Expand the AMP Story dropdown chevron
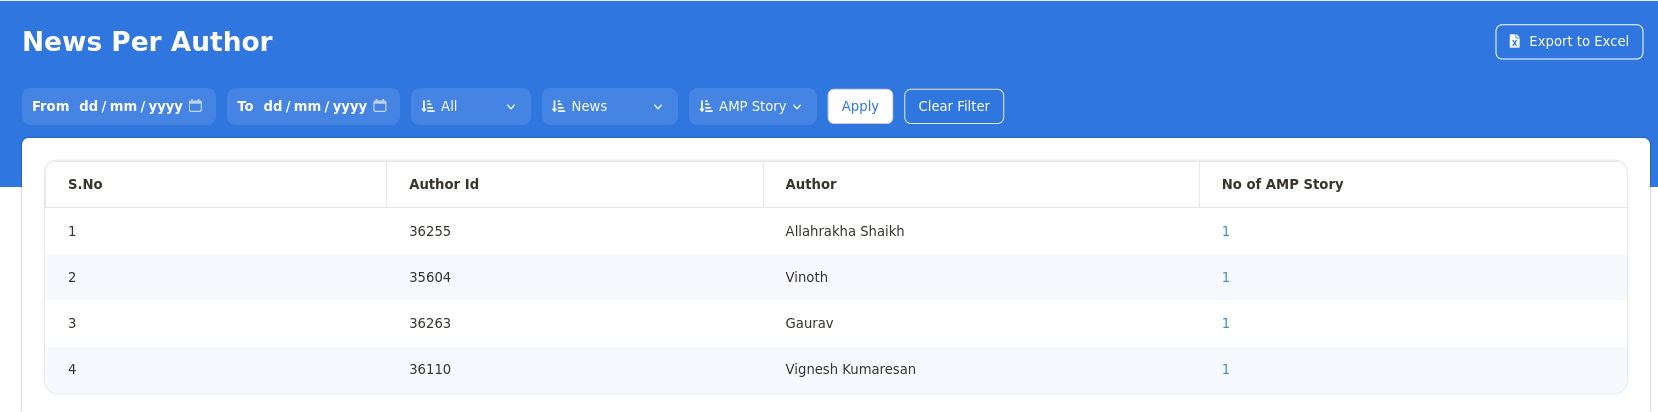 797,107
